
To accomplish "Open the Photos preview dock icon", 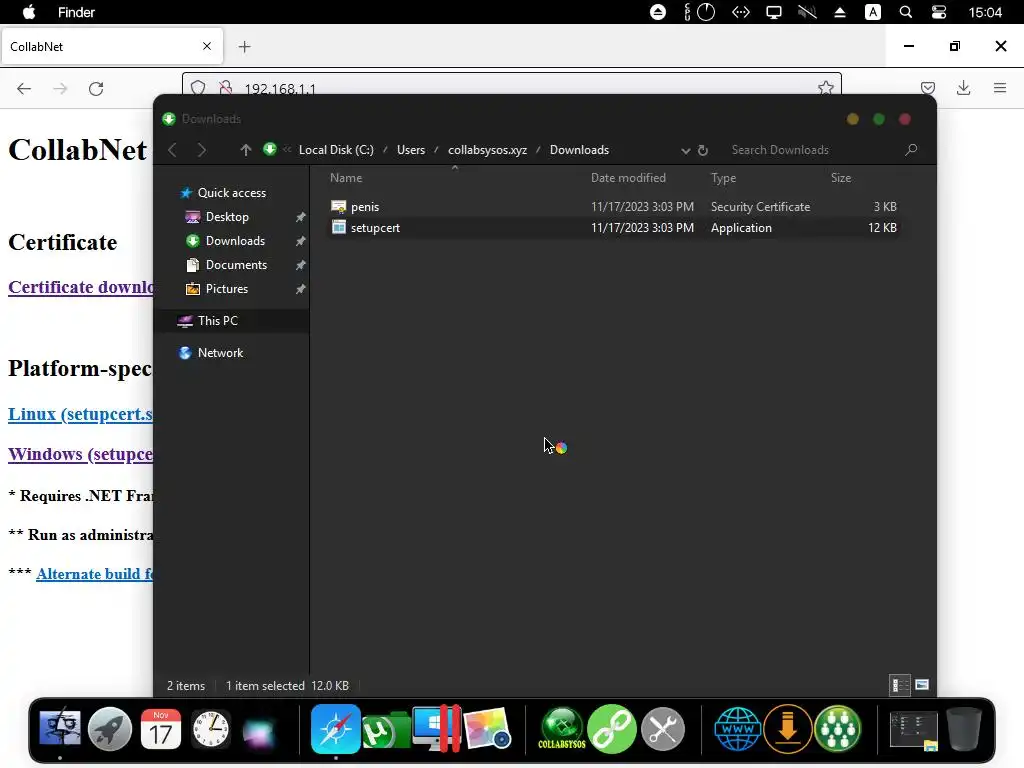I will coord(487,728).
